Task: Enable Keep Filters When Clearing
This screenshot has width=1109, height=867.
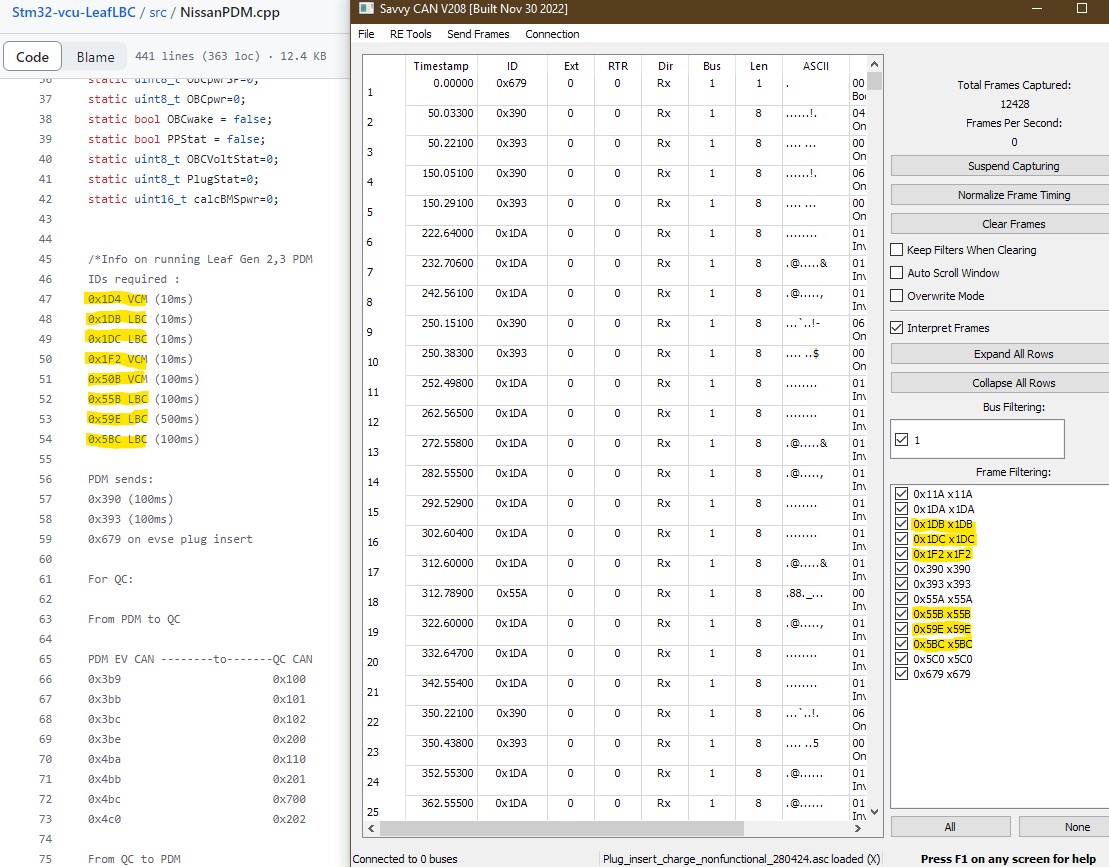Action: tap(897, 250)
